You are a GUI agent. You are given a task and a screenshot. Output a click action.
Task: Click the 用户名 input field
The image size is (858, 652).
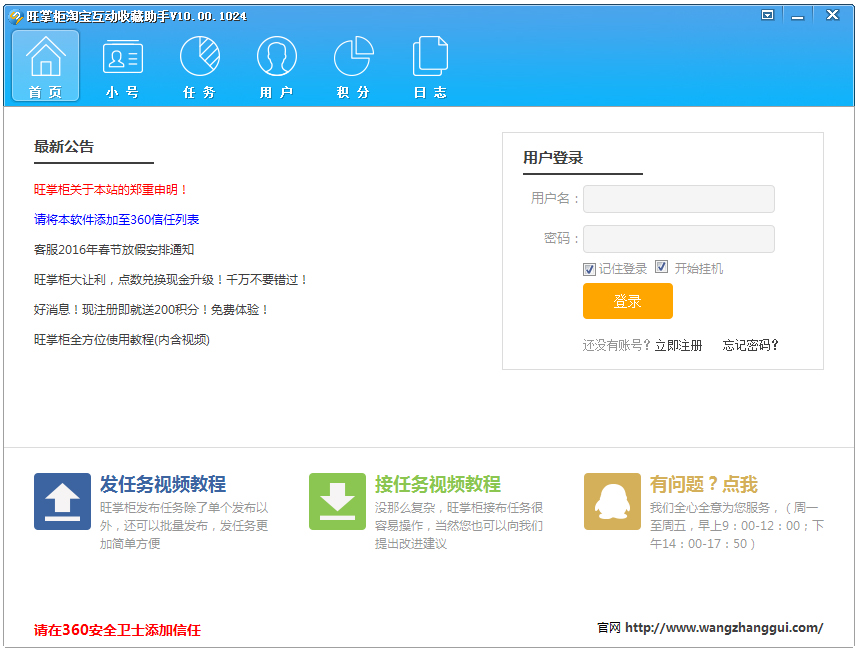pos(678,199)
